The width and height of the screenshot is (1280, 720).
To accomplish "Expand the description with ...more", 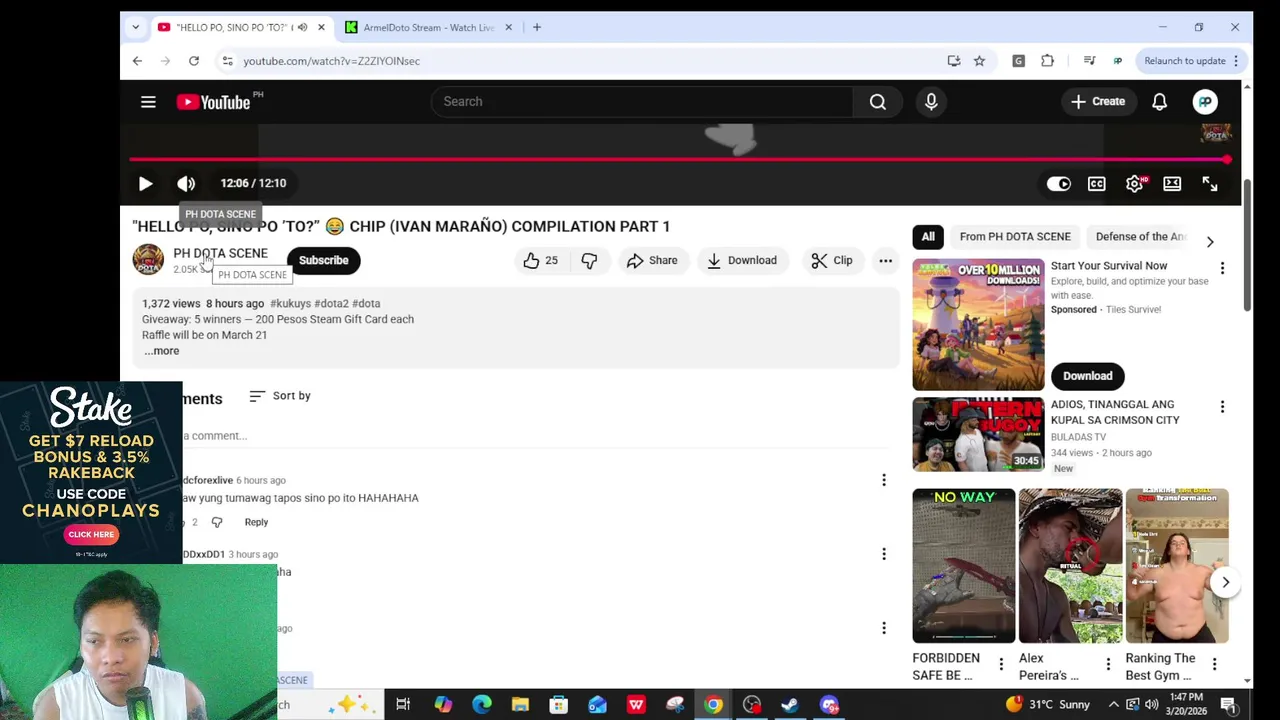I will 161,351.
